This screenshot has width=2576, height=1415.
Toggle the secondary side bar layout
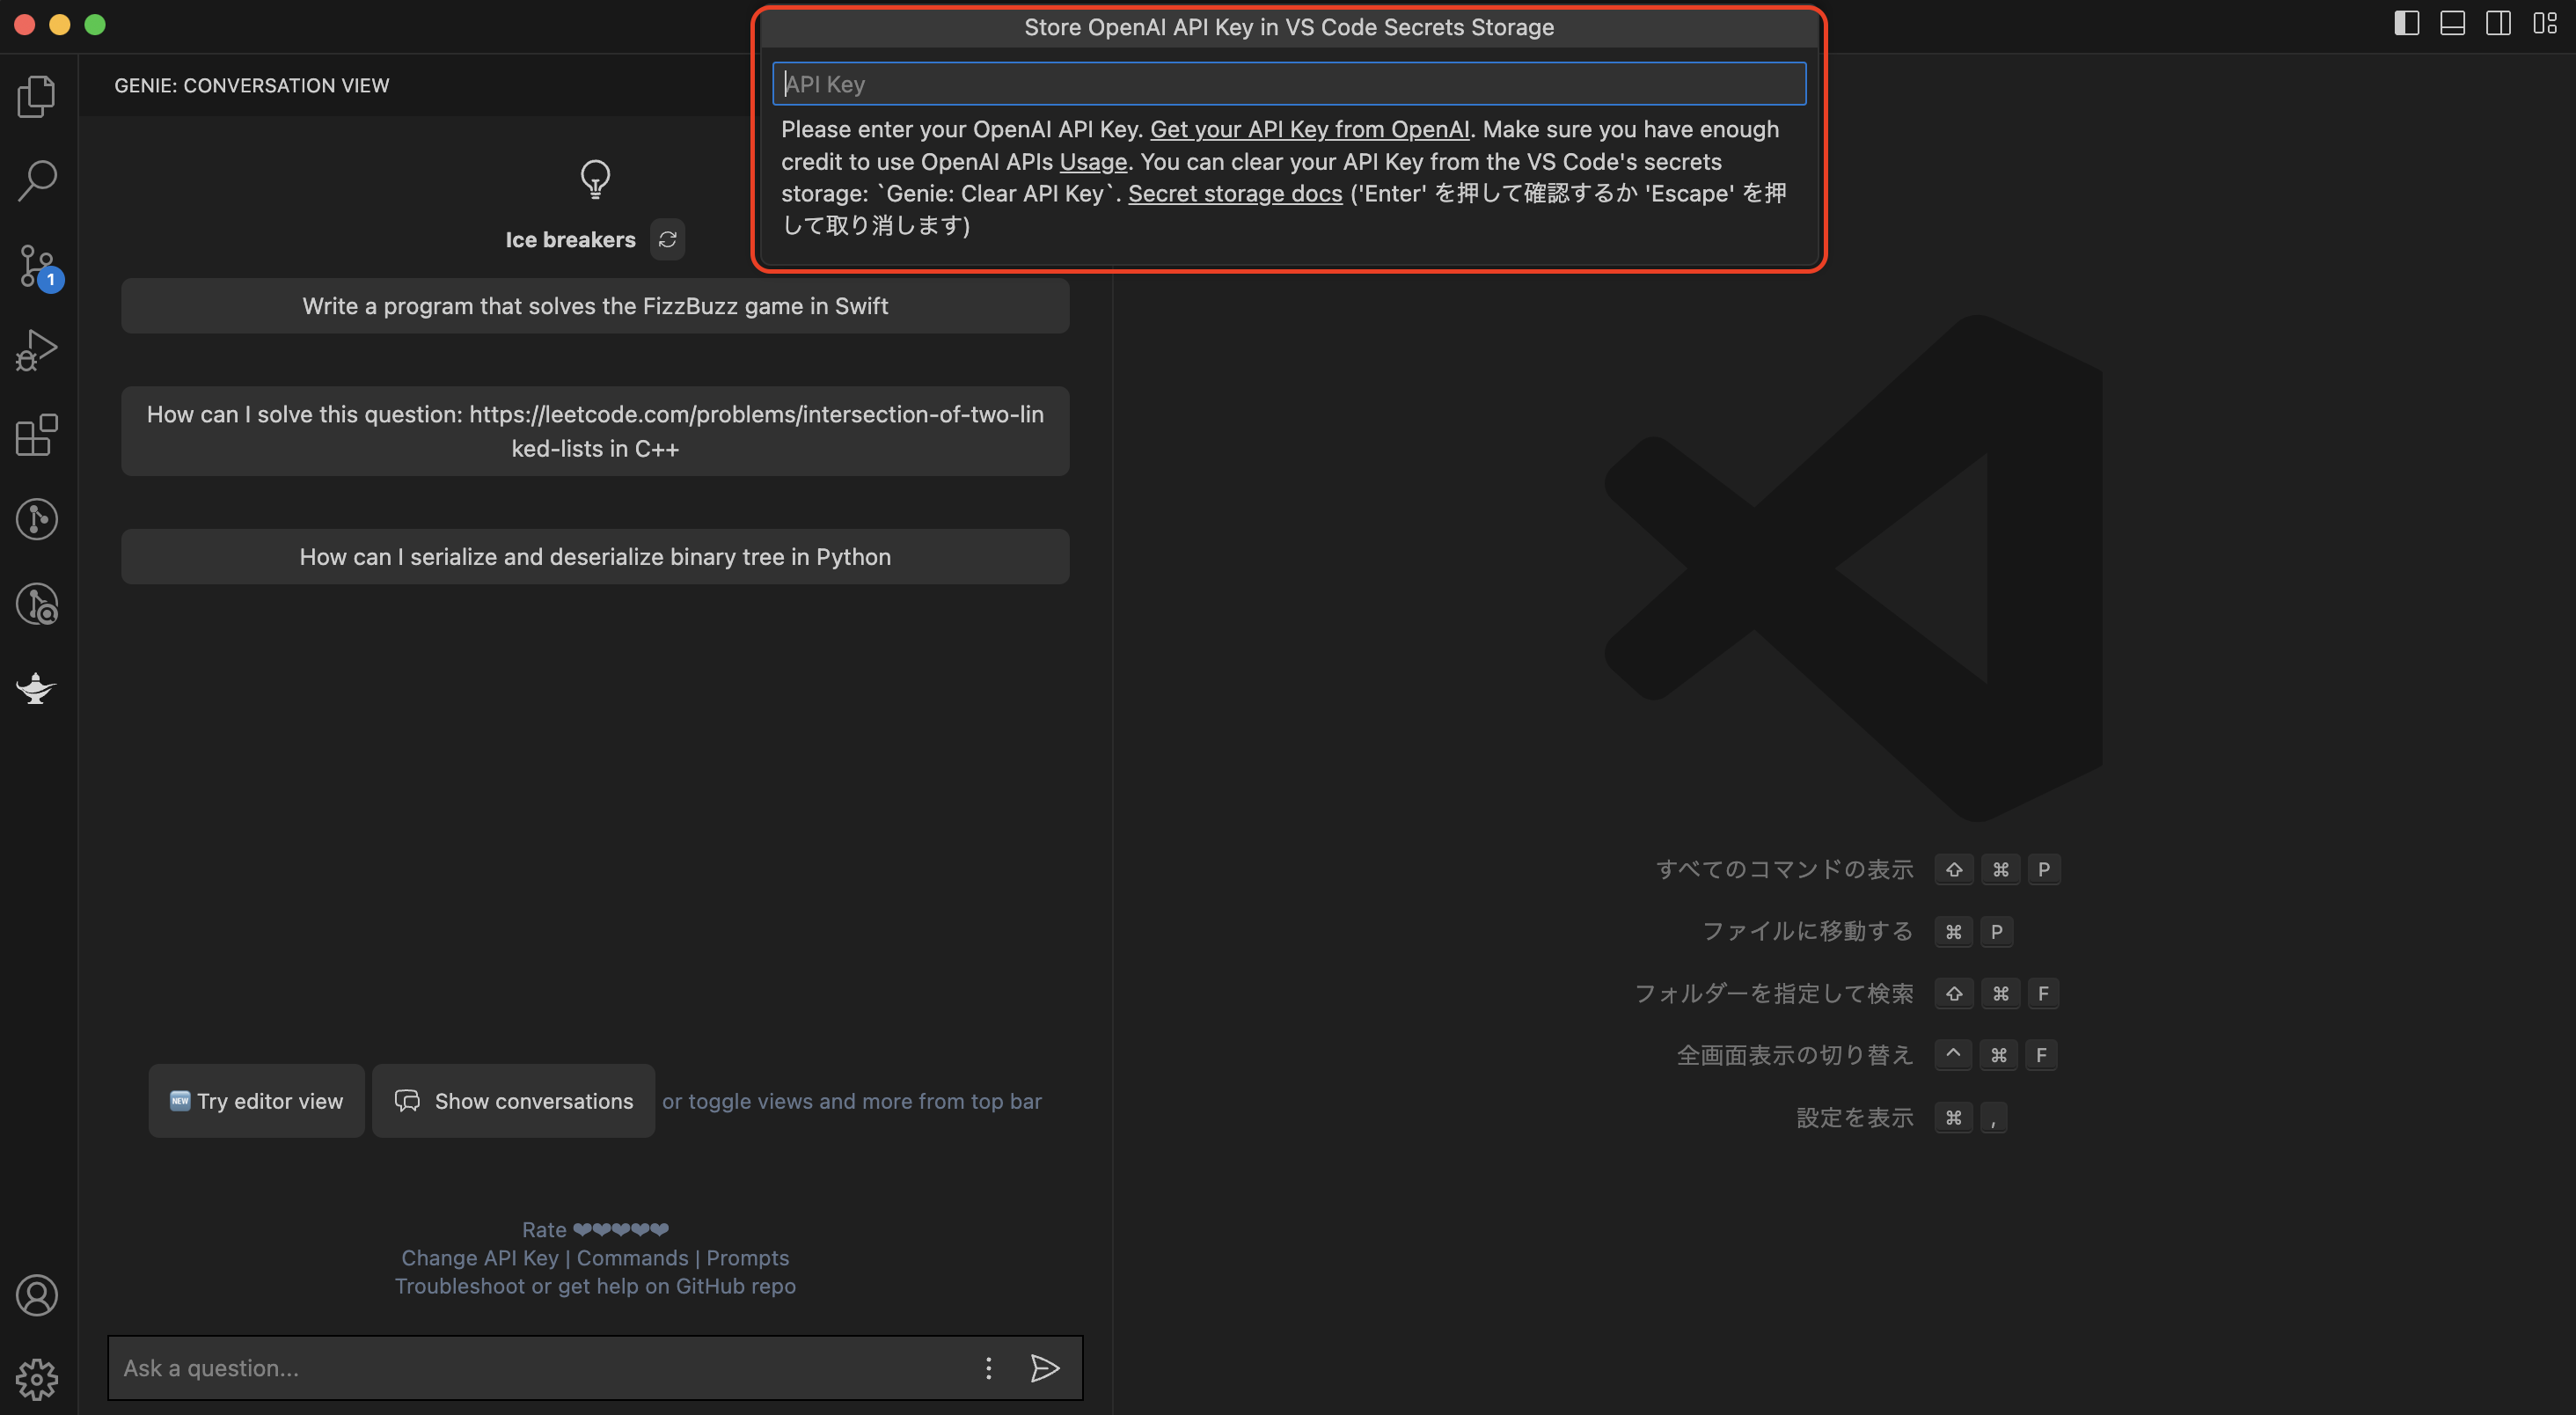click(2498, 24)
